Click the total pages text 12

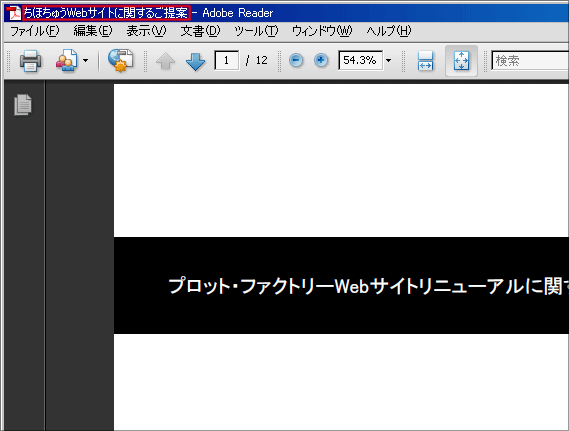click(262, 60)
